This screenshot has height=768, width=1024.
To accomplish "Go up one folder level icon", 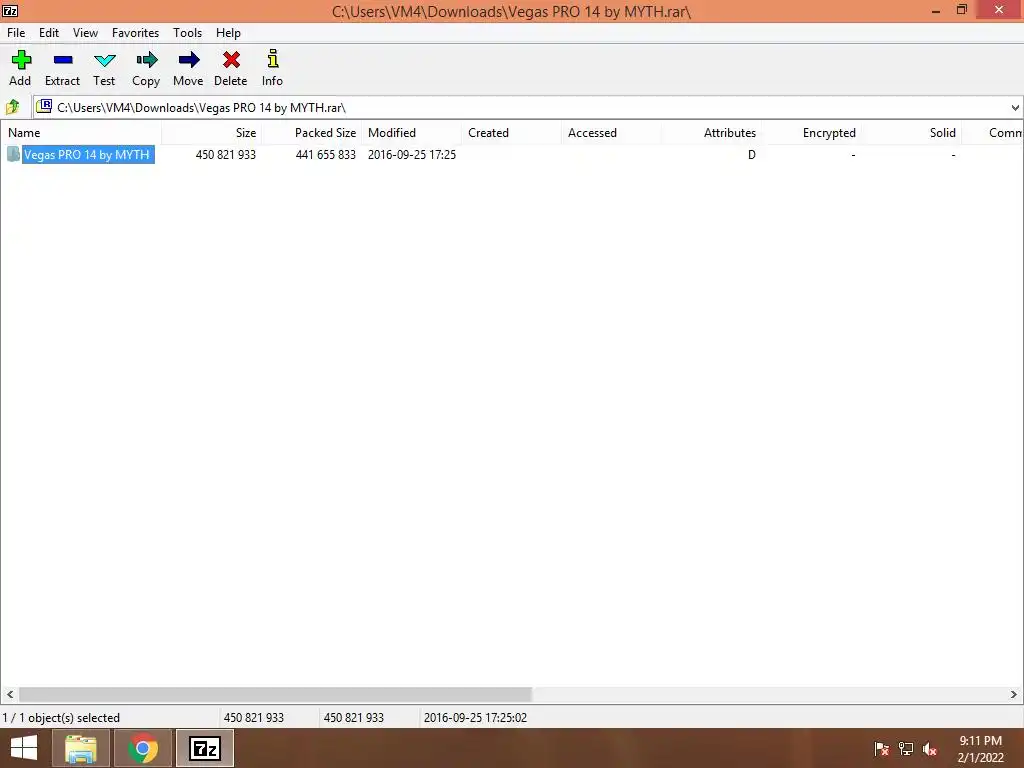I will [x=12, y=106].
